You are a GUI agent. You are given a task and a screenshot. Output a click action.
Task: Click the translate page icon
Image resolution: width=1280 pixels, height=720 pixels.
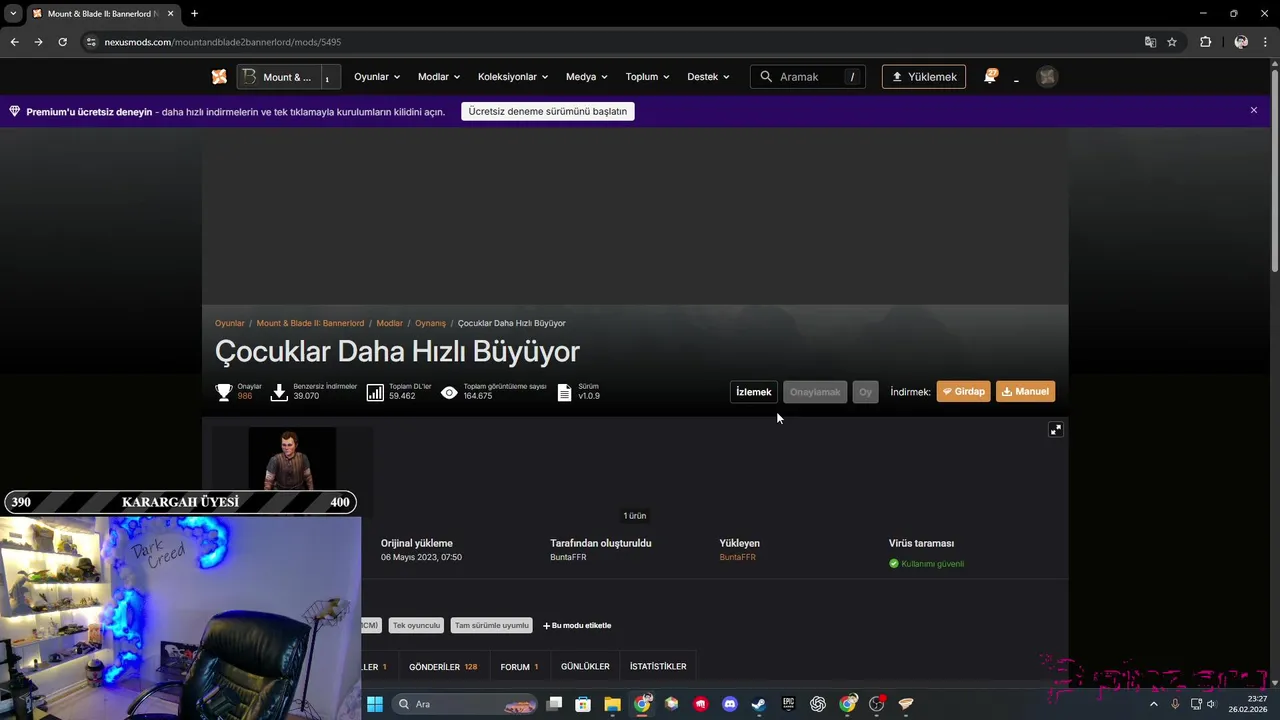[x=1150, y=42]
